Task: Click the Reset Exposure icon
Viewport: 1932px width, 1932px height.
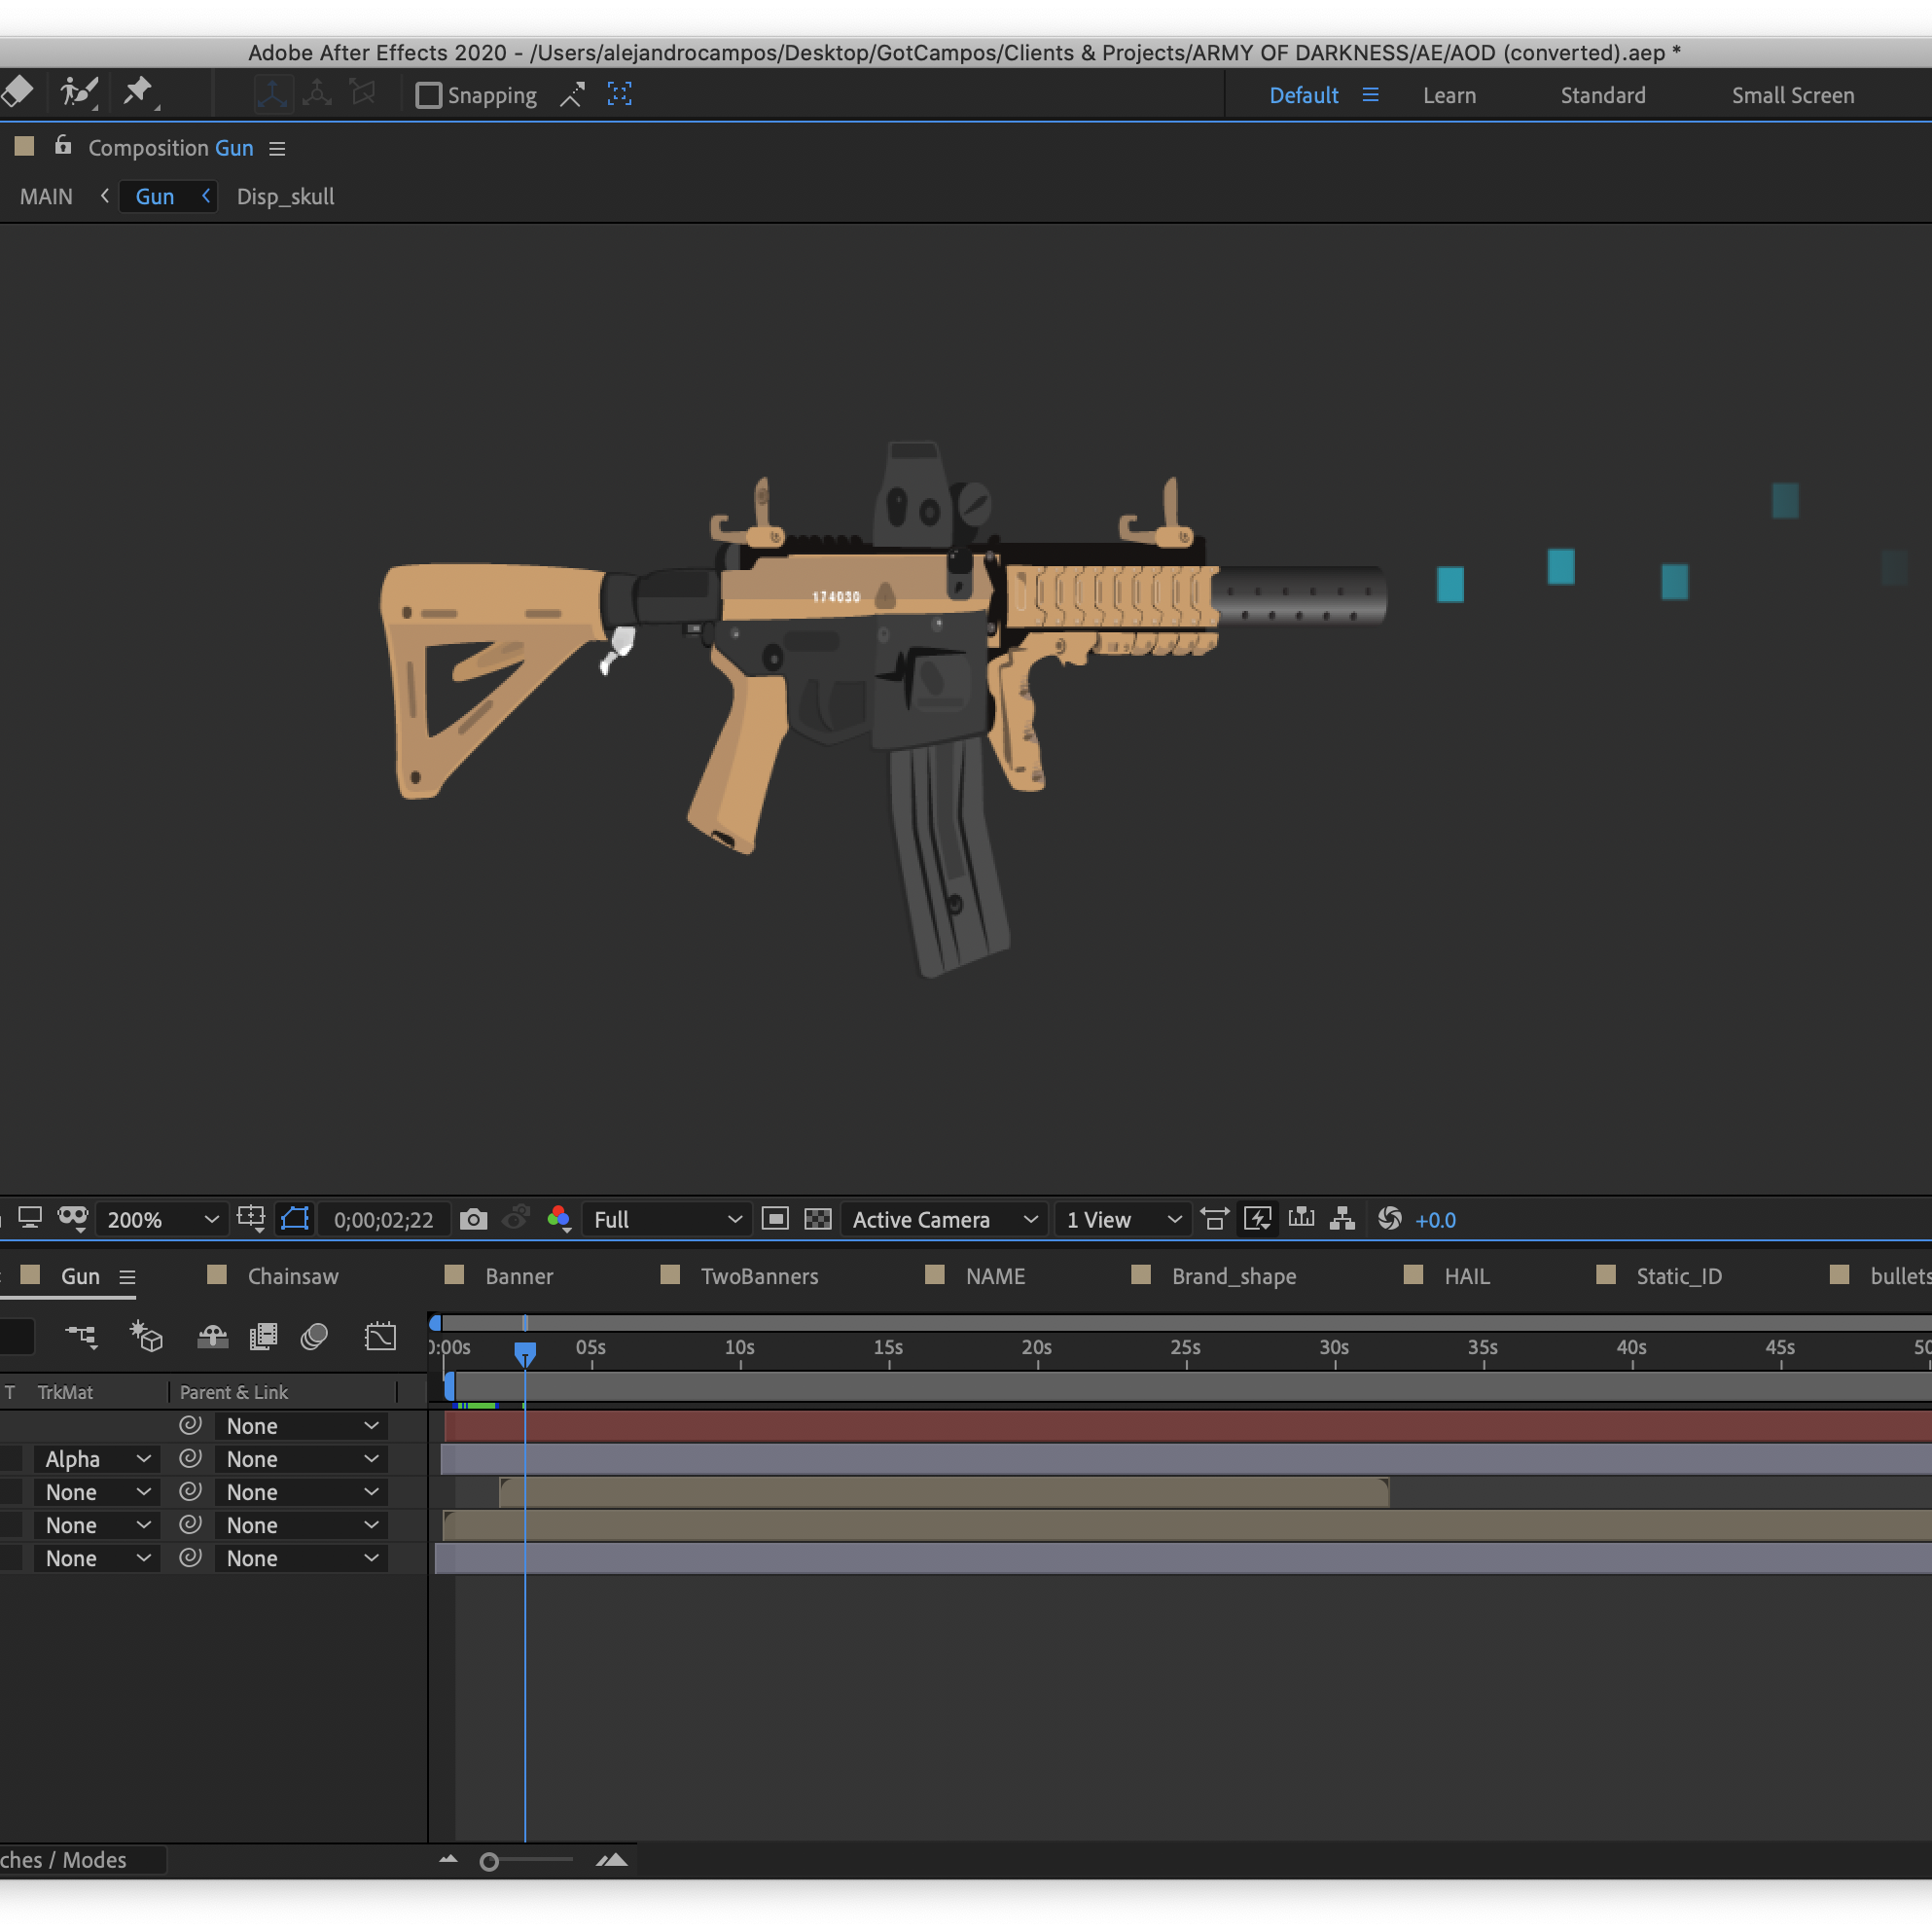Action: point(1389,1219)
